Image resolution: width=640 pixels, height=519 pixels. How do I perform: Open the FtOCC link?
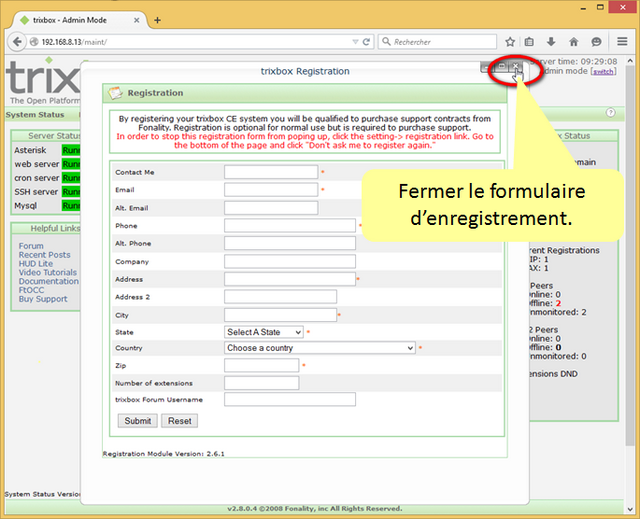pos(31,290)
